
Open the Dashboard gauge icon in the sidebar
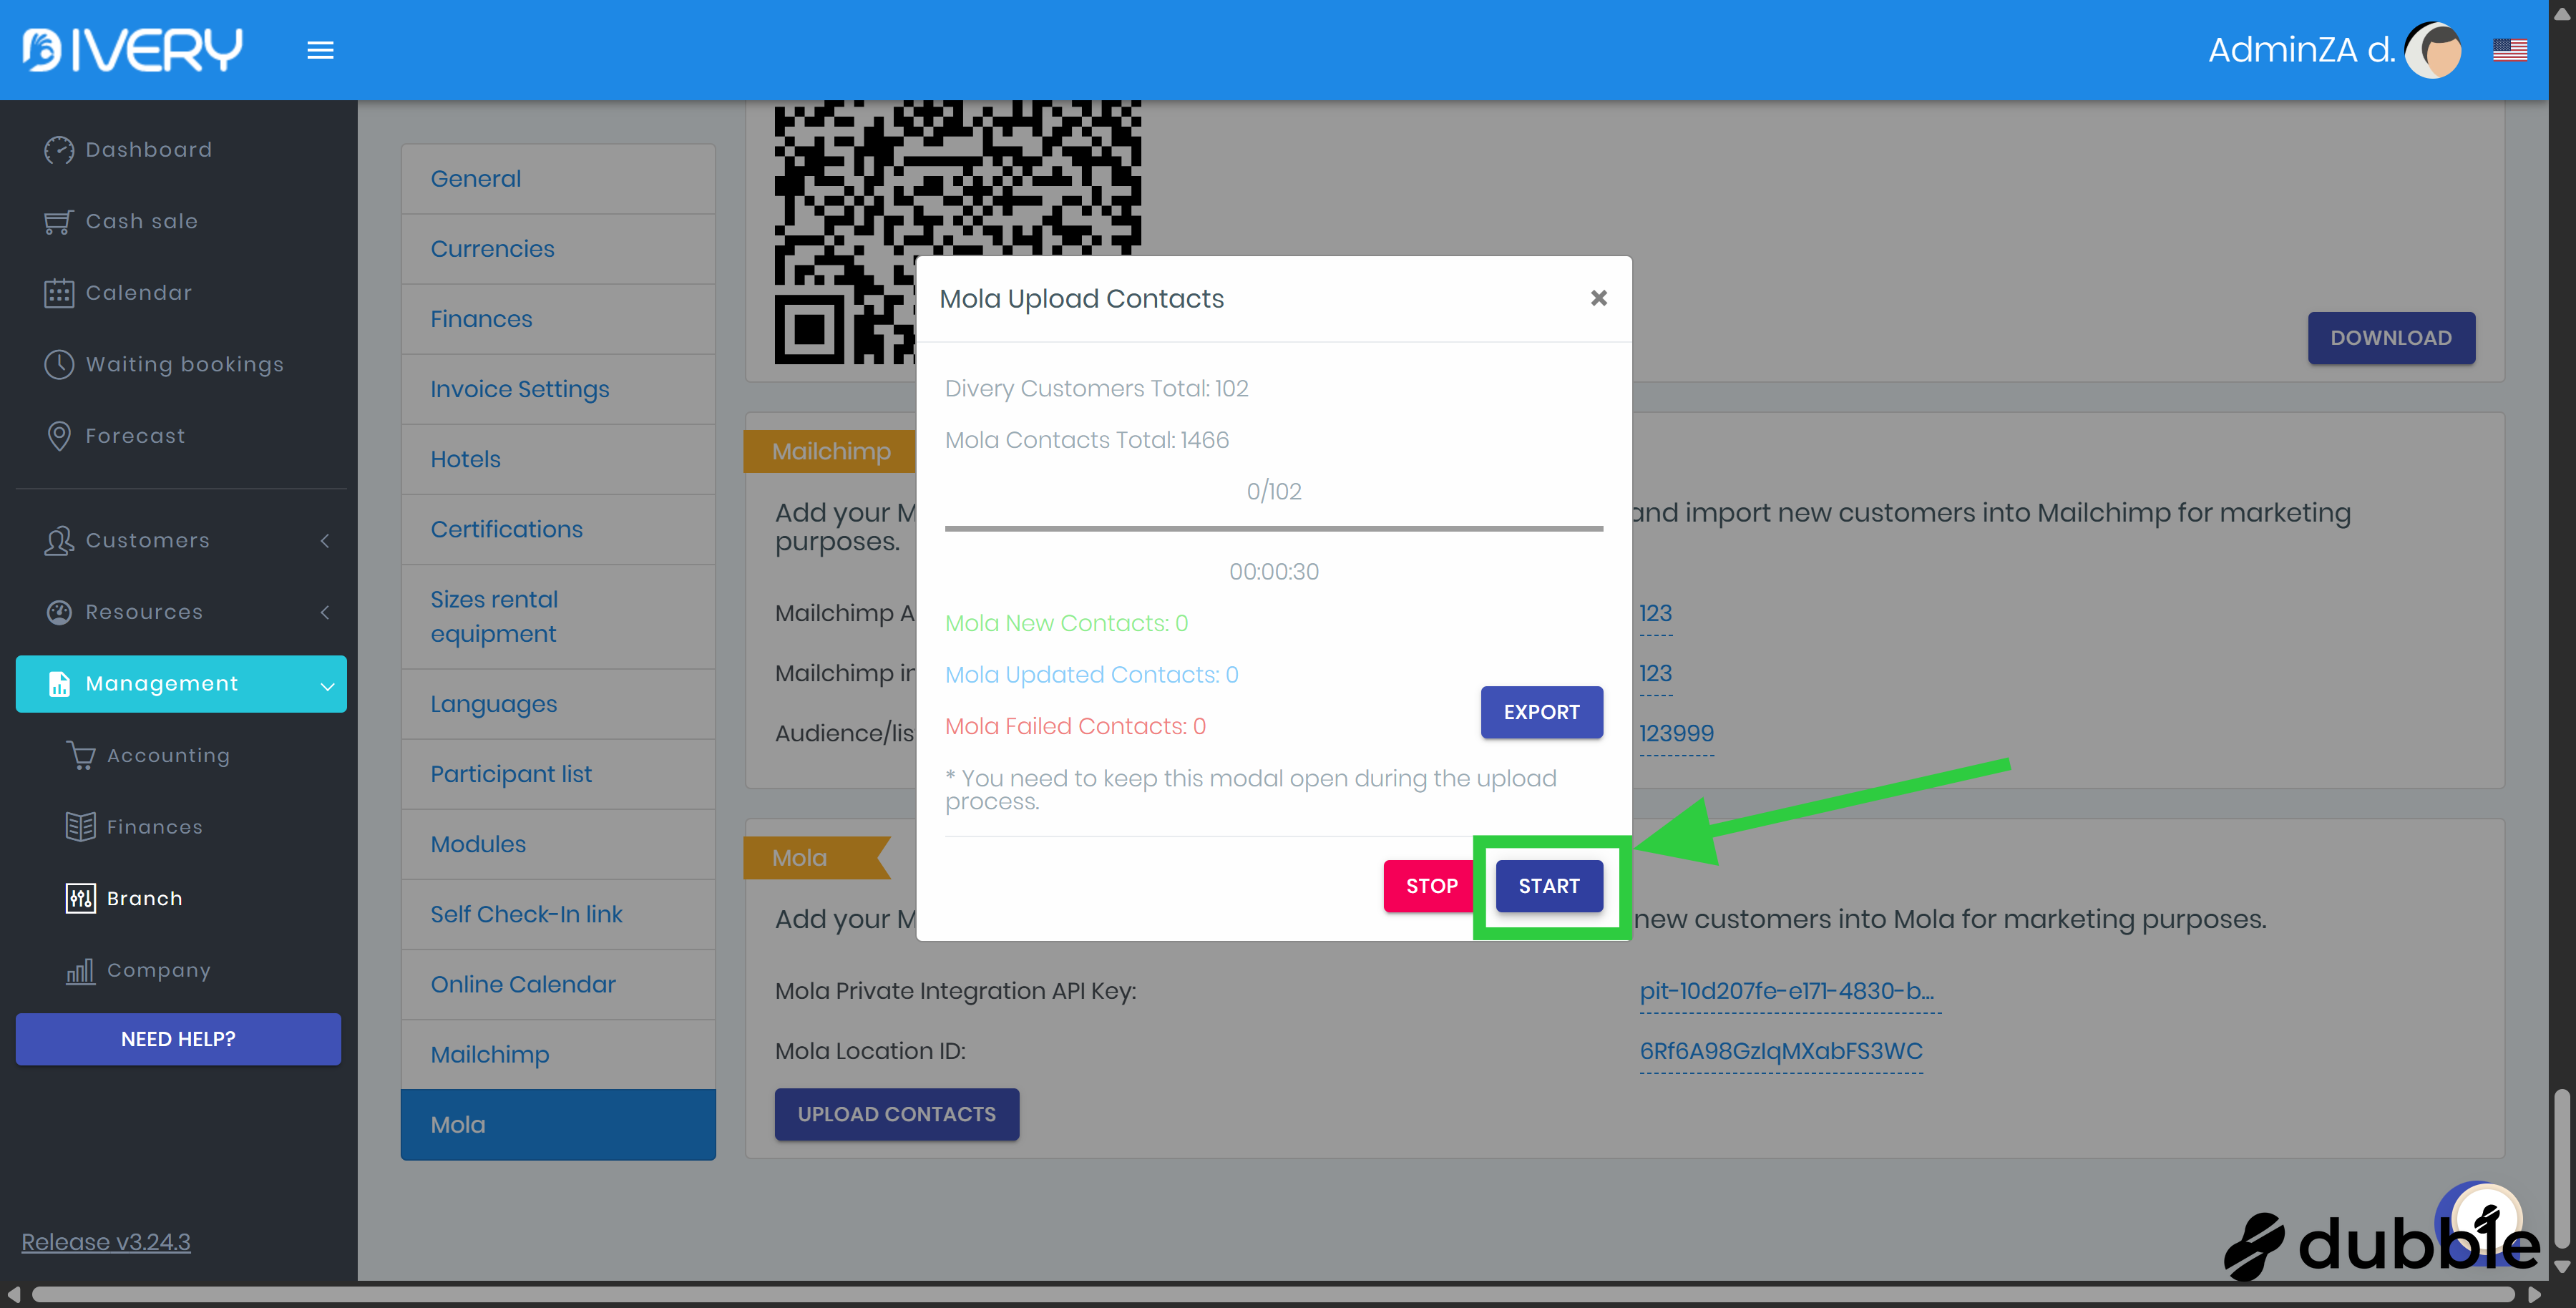coord(59,150)
